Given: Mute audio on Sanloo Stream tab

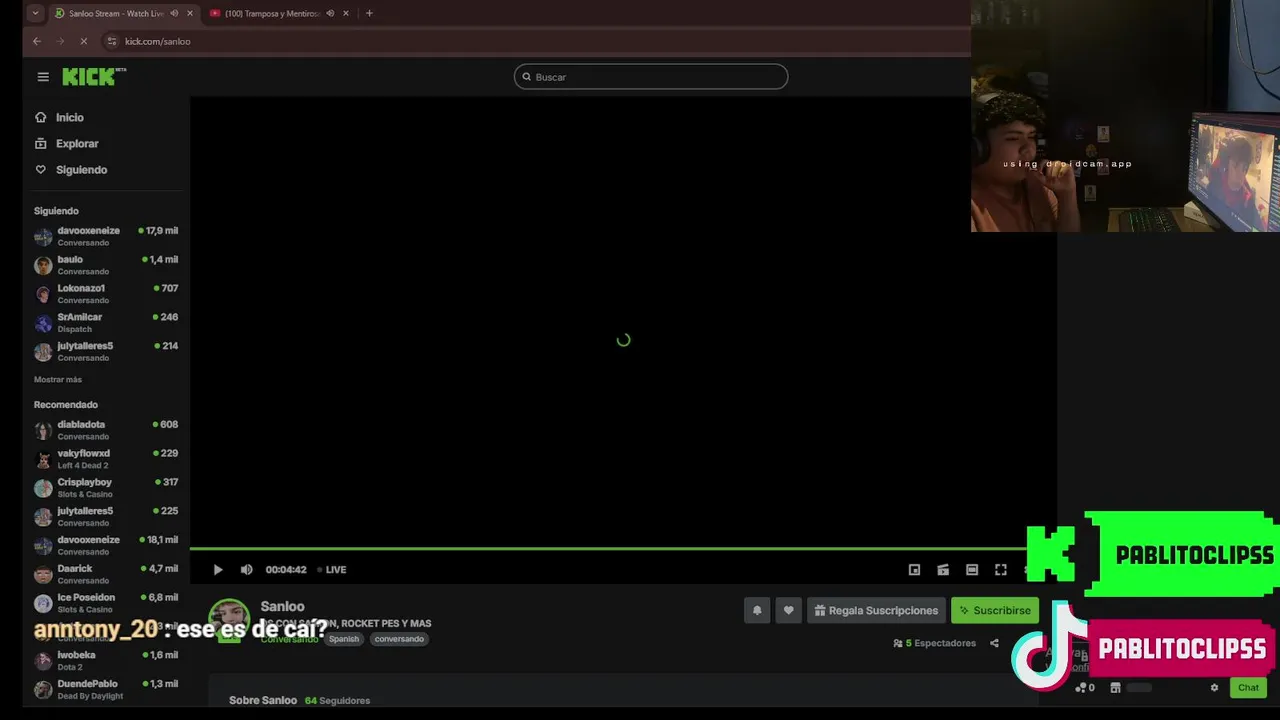Looking at the screenshot, I should click(x=174, y=14).
